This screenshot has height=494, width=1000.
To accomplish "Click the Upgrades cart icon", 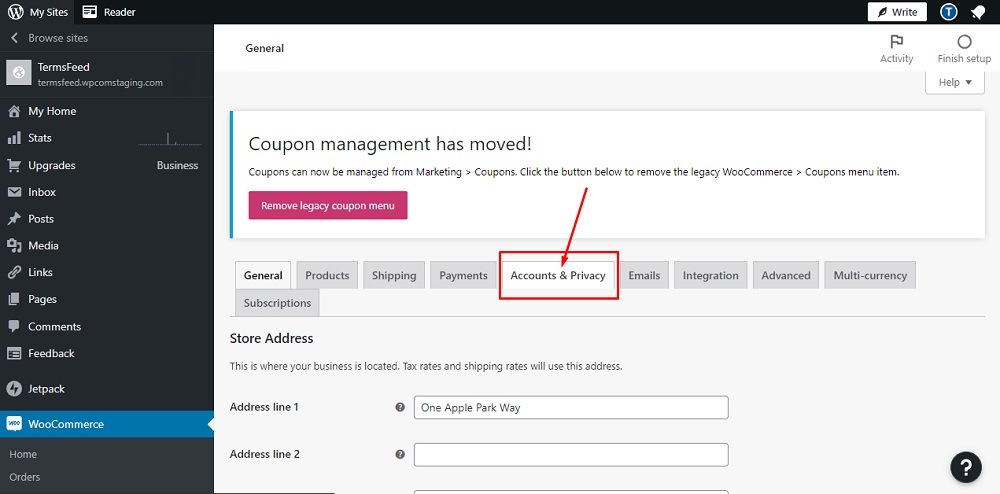I will [14, 166].
